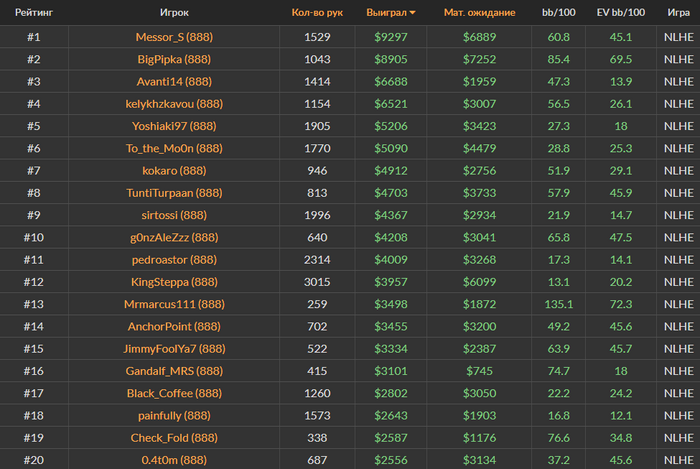Click the Игрок column header

(x=174, y=12)
